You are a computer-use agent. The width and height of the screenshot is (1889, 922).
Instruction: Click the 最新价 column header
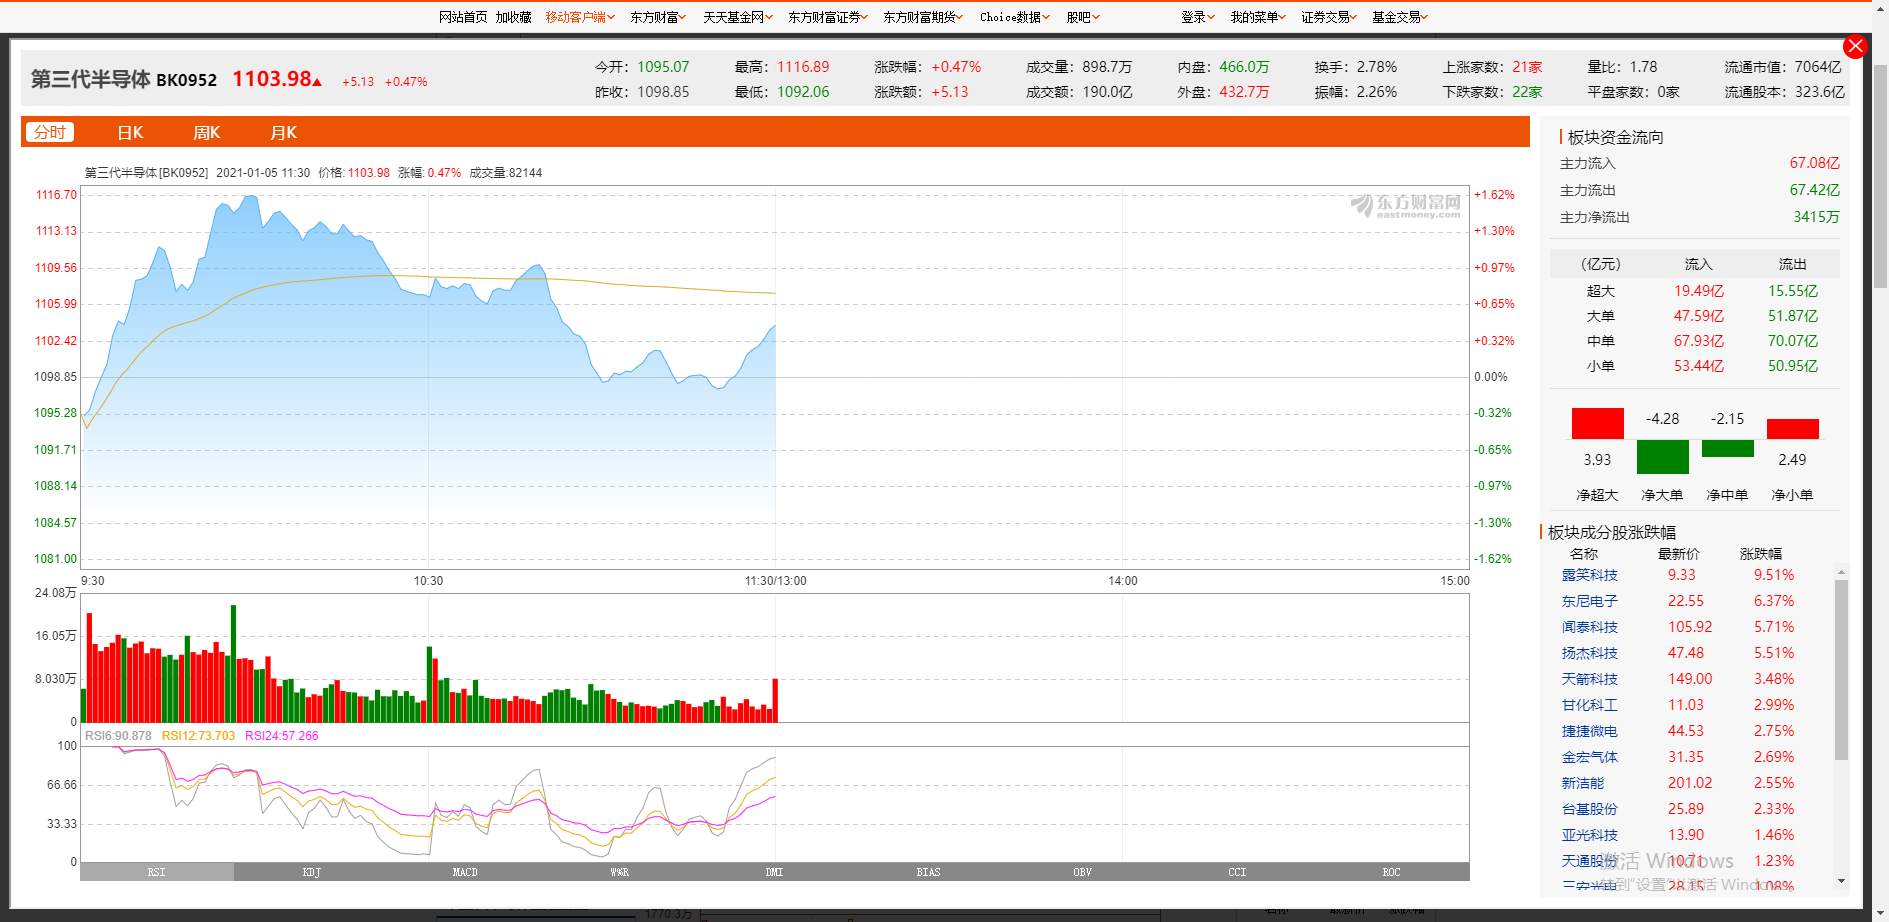pos(1679,553)
